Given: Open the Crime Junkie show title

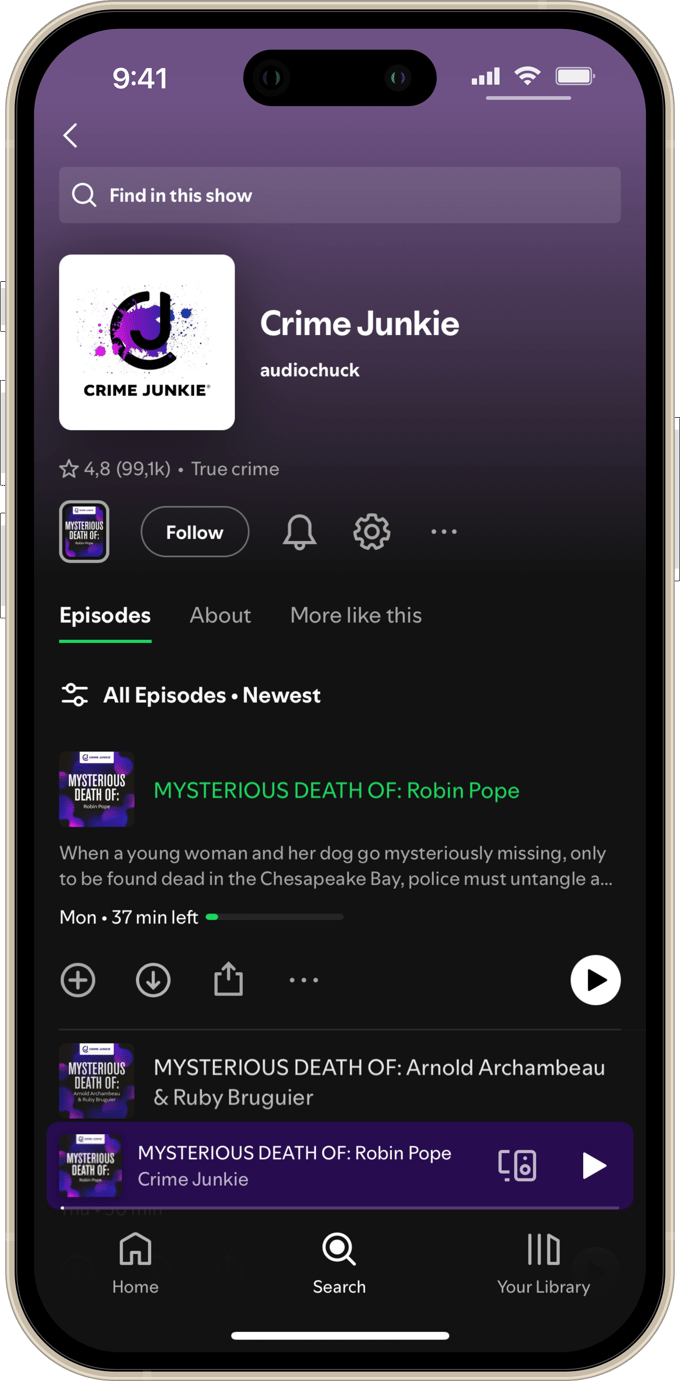Looking at the screenshot, I should (360, 323).
